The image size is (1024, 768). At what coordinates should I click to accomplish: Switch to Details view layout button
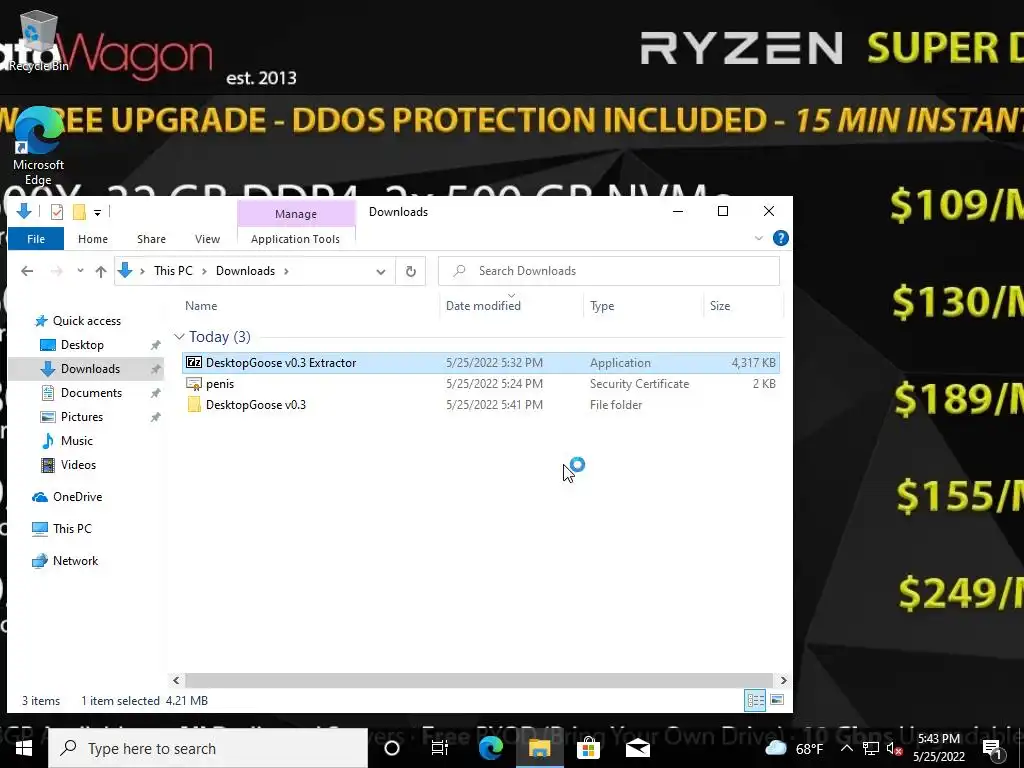756,701
